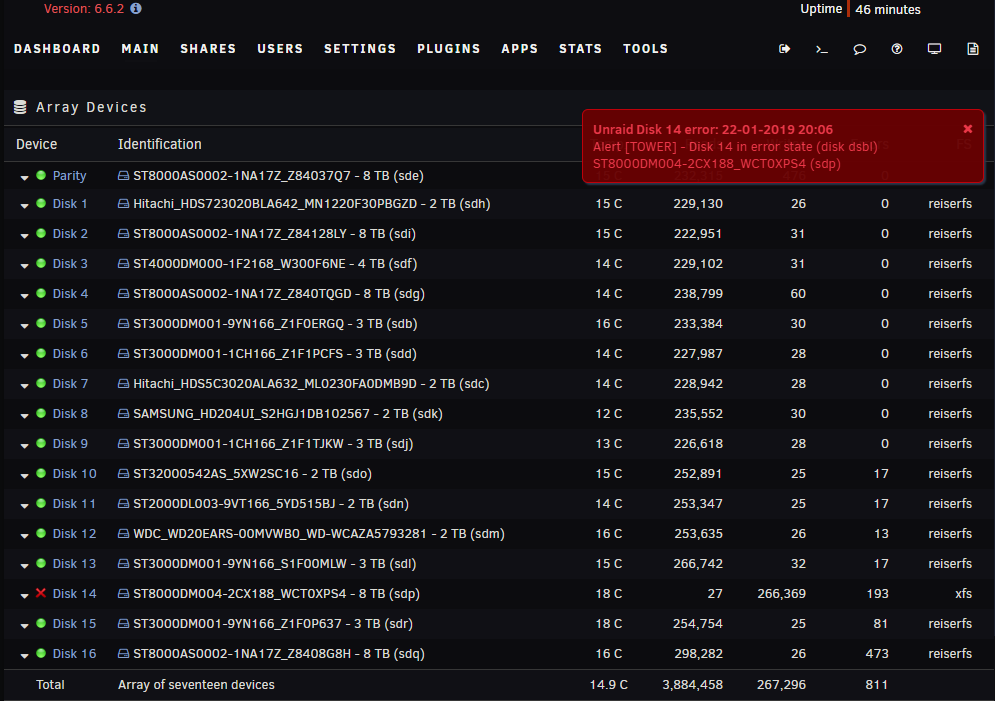Viewport: 995px width, 701px height.
Task: Click the Array Devices stack icon
Action: pos(20,107)
